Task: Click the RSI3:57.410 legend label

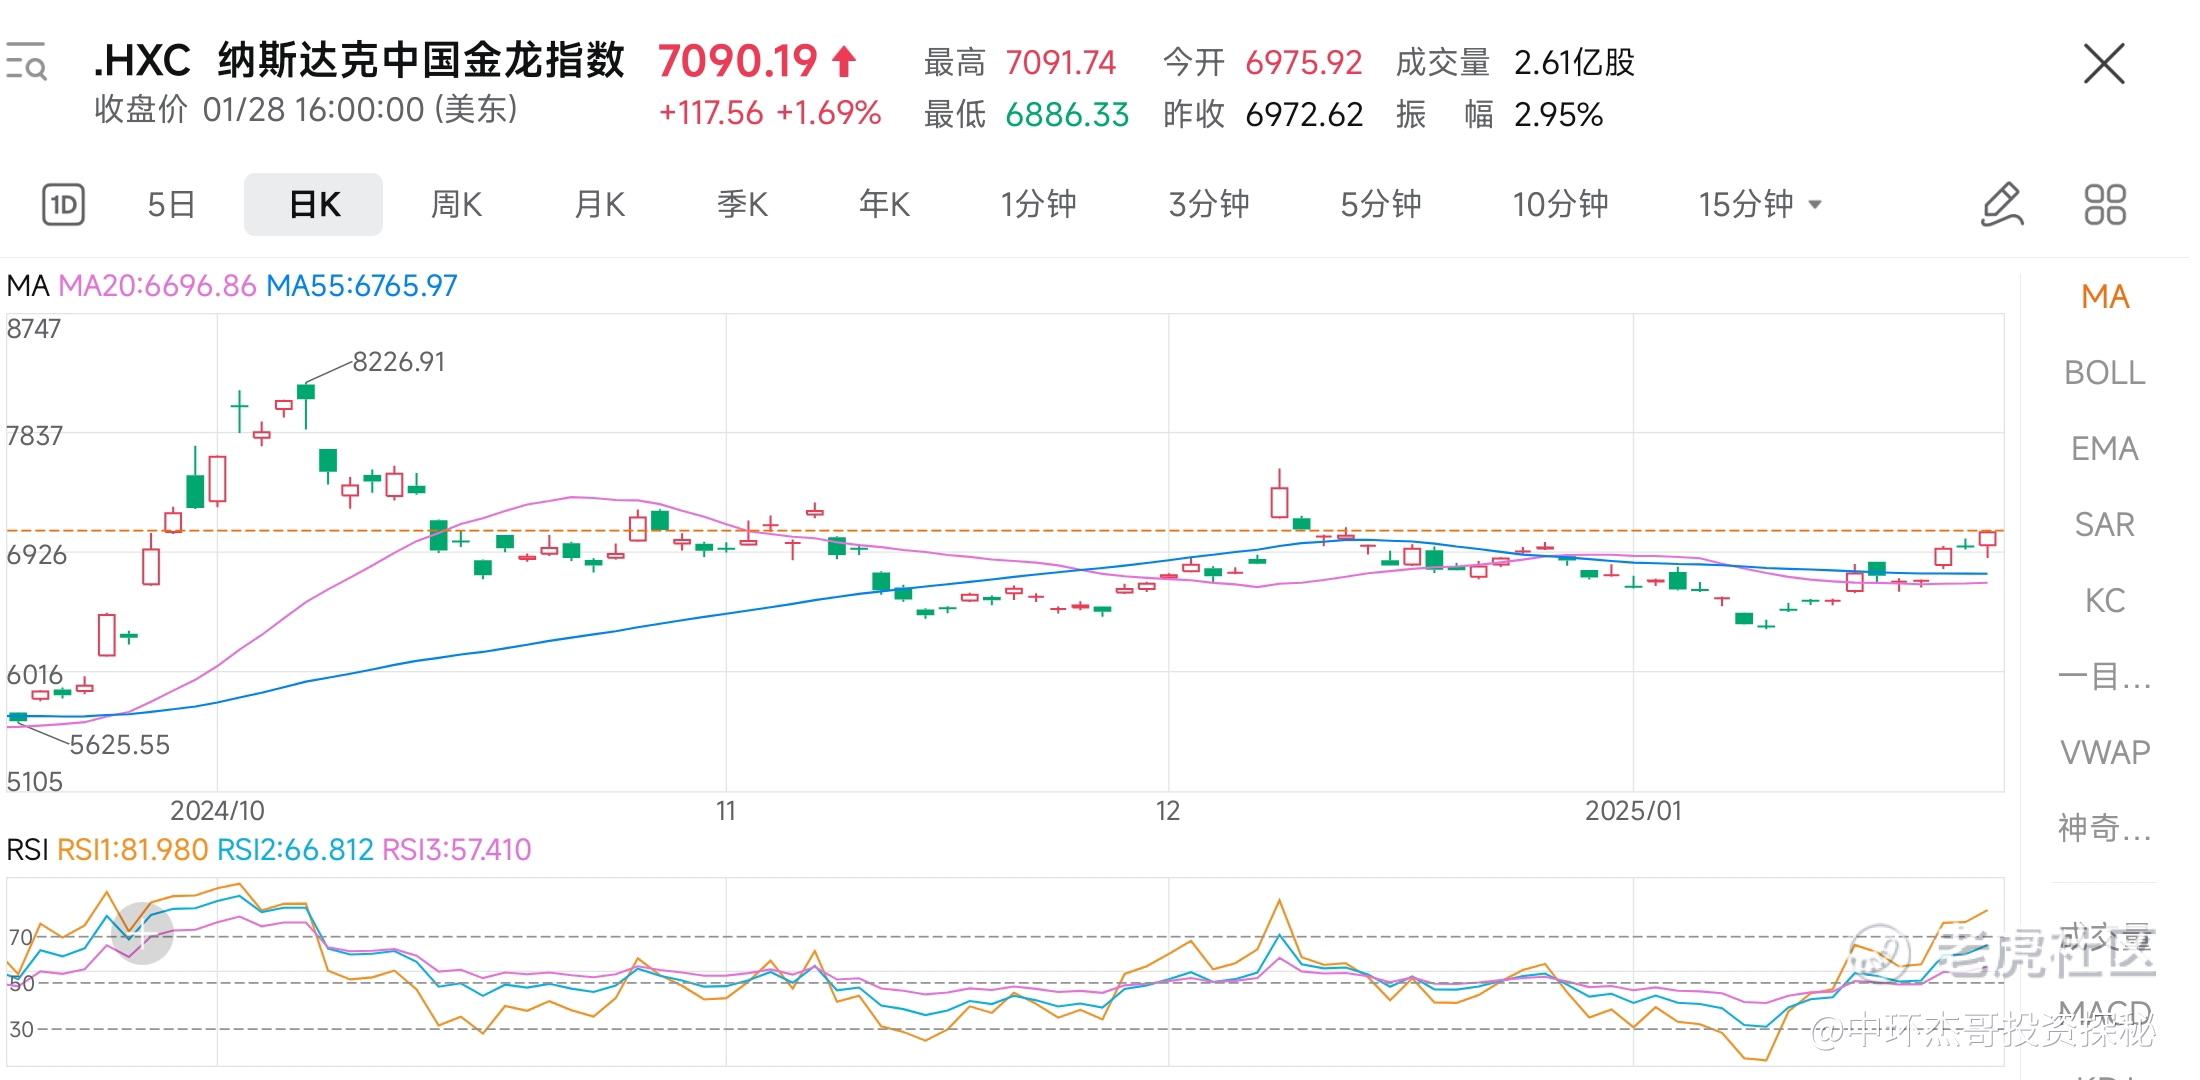Action: [457, 850]
